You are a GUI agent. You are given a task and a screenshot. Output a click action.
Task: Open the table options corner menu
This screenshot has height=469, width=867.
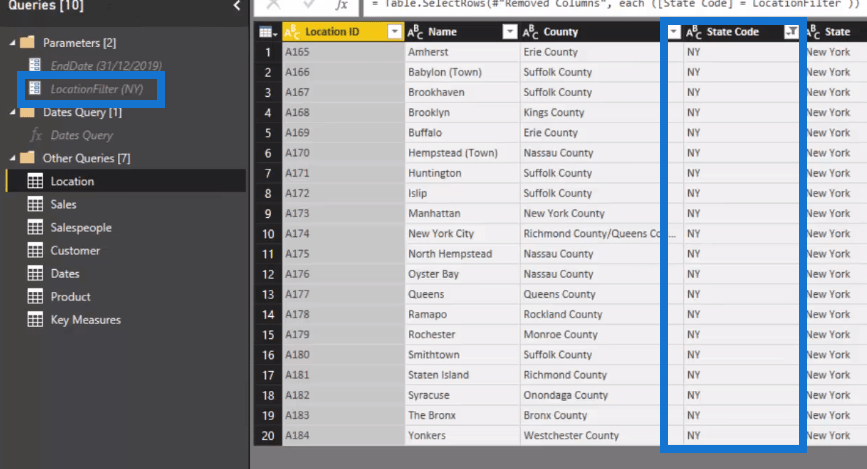(x=268, y=32)
